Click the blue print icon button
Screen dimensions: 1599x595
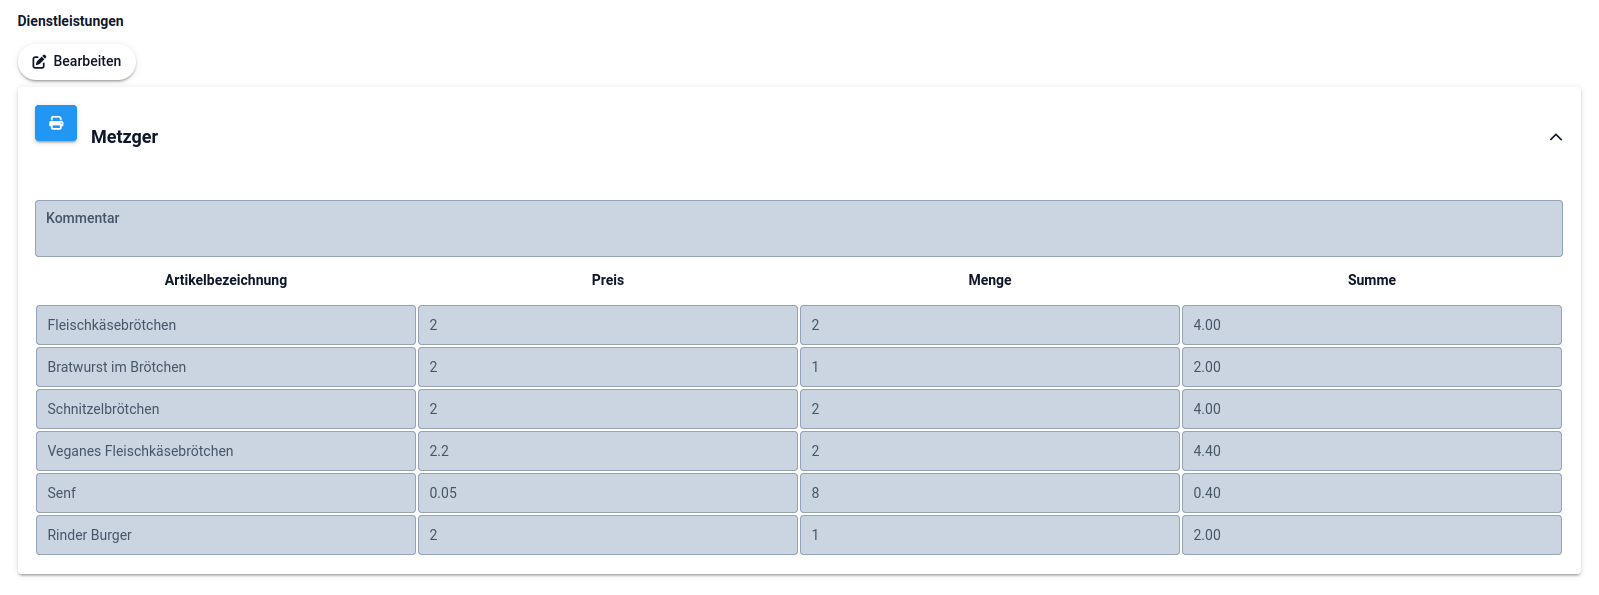tap(56, 123)
